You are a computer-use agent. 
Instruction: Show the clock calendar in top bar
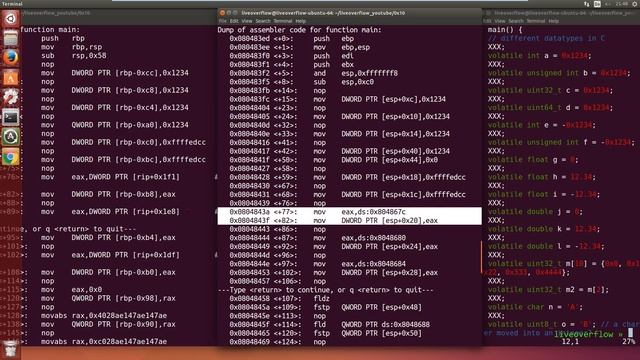click(622, 4)
